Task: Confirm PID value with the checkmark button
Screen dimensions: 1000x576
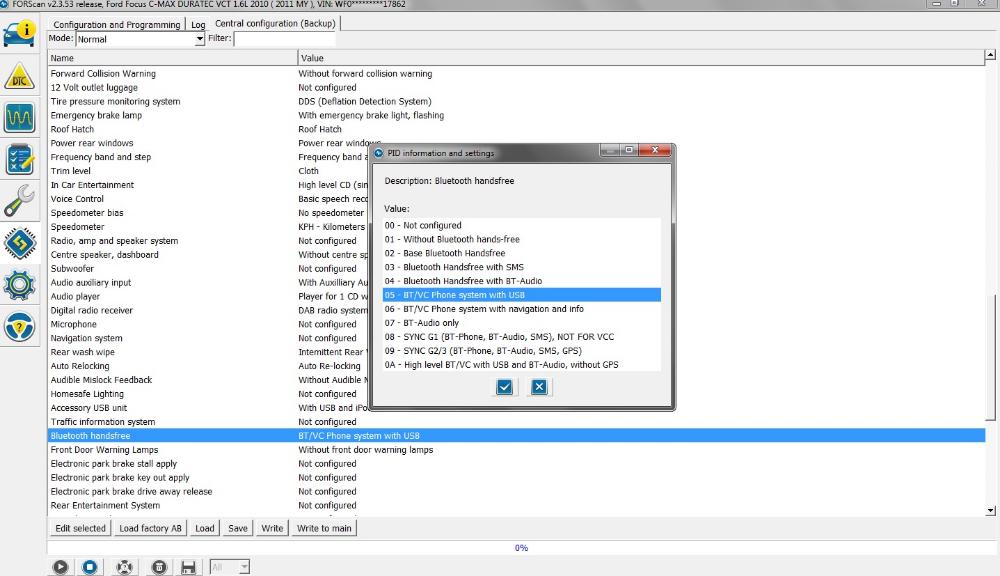Action: 505,387
